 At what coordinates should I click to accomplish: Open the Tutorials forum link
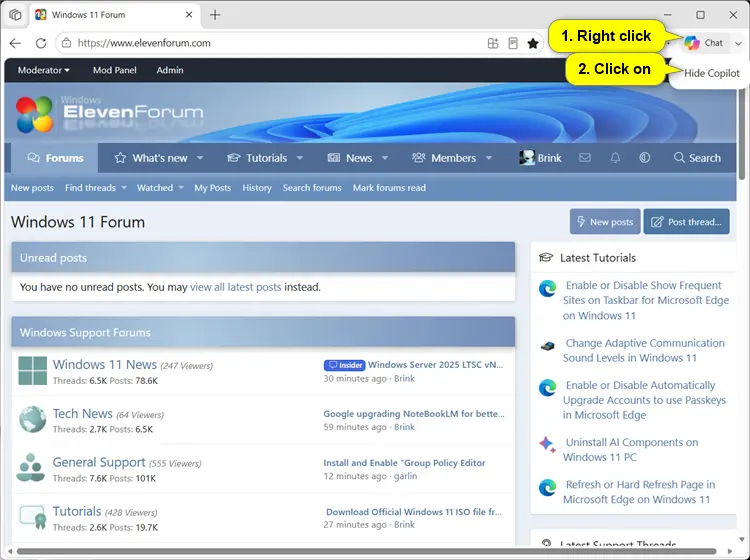tap(77, 511)
